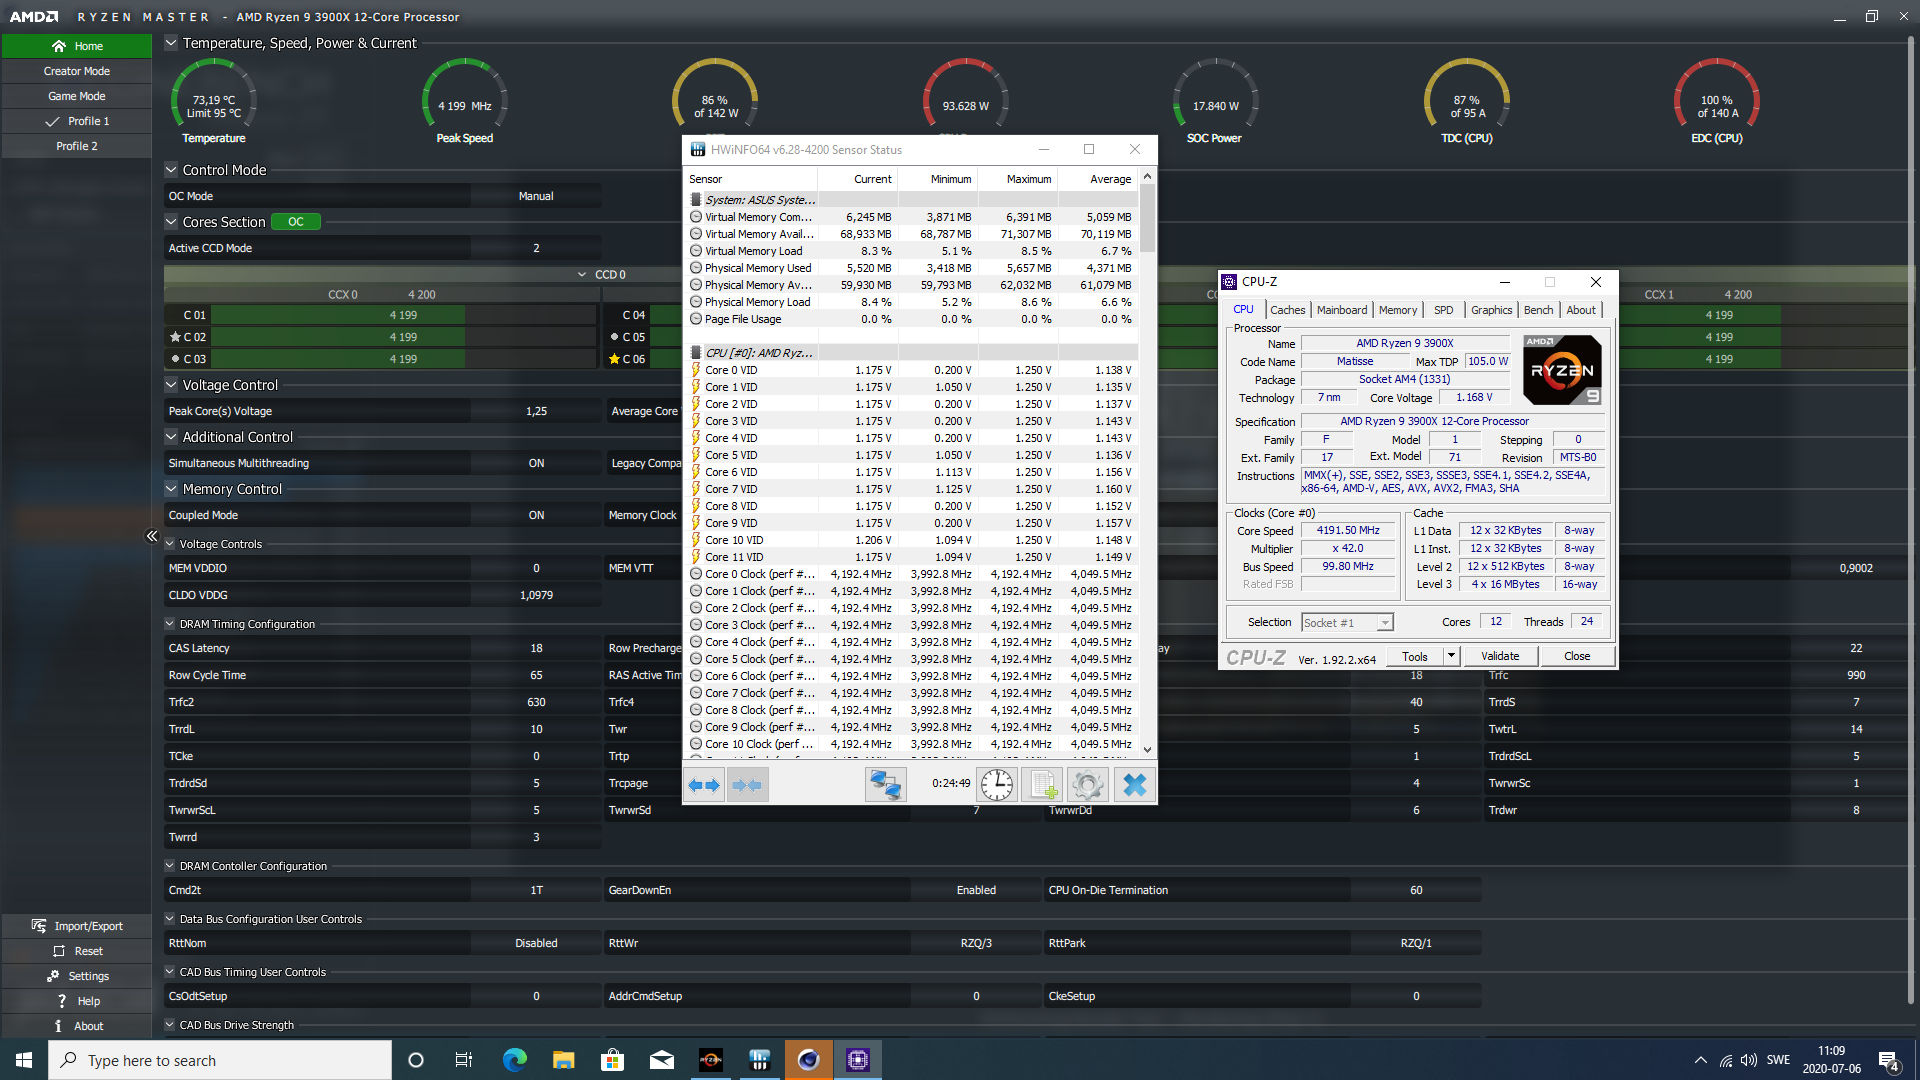This screenshot has height=1080, width=1920.
Task: Click the Tools button in CPU-Z
Action: coord(1415,656)
